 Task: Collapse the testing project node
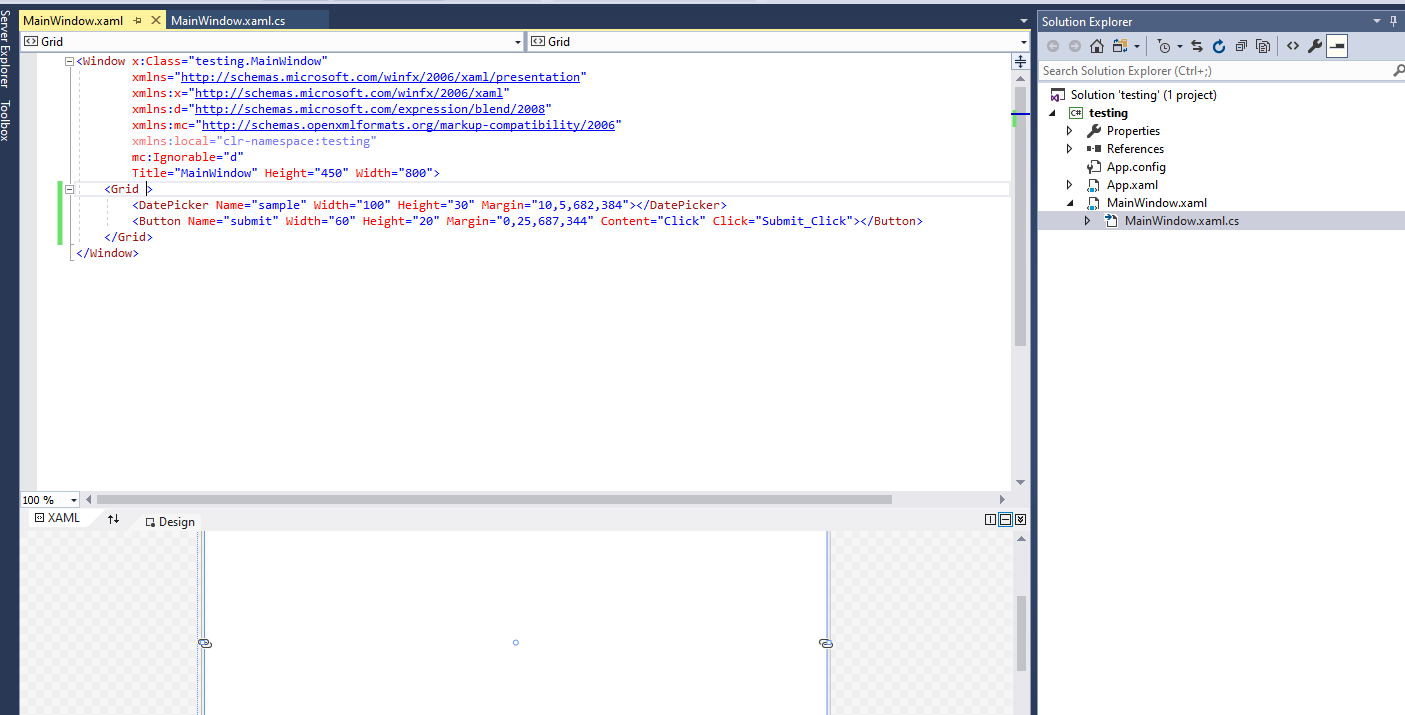click(x=1052, y=112)
